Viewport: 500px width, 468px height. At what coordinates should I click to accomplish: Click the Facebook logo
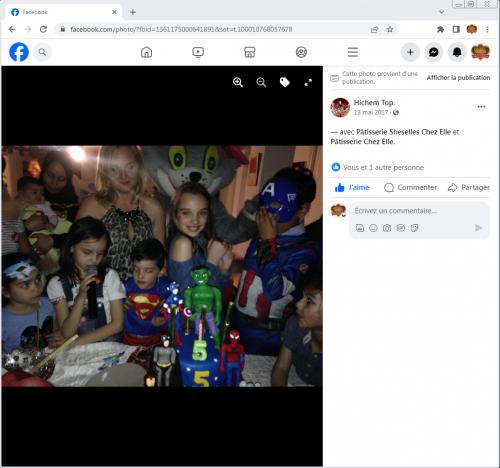click(x=19, y=52)
